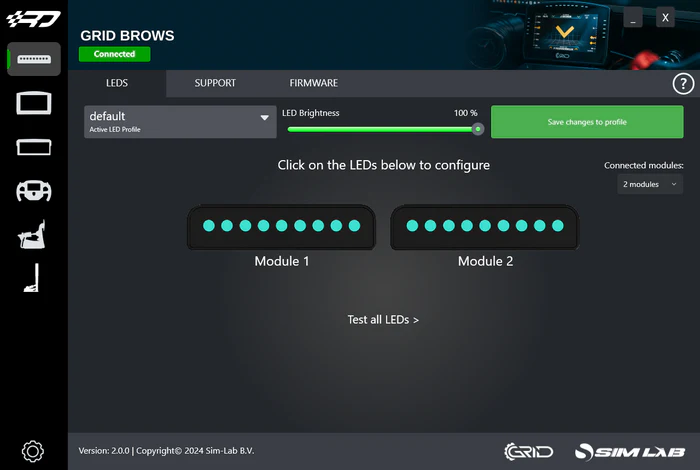Toggle first LED of Module 1
The width and height of the screenshot is (700, 470).
click(209, 225)
